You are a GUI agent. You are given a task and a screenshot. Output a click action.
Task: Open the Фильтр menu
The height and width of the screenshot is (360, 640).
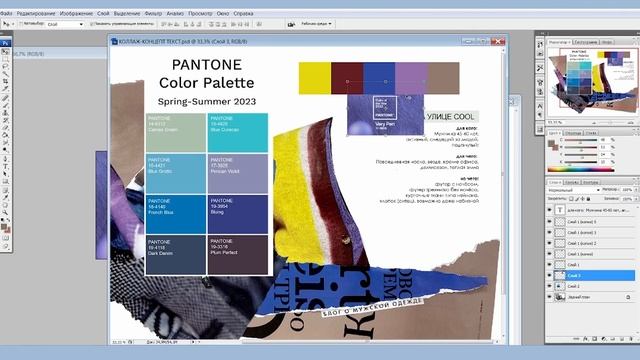click(x=153, y=13)
